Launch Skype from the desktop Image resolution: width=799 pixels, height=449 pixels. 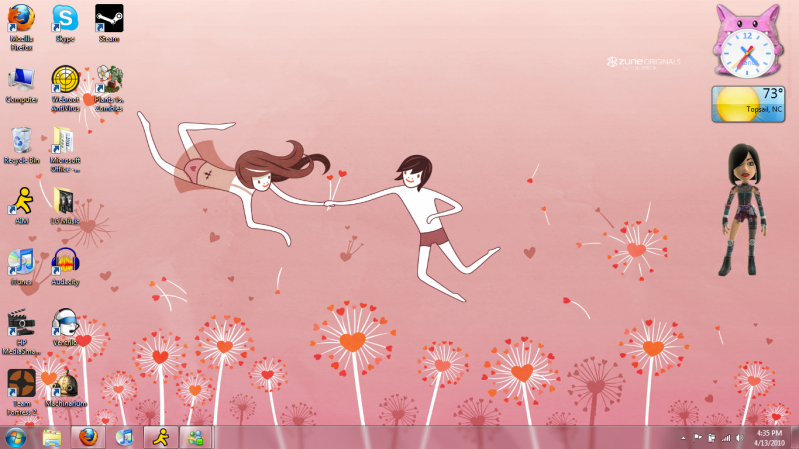[x=65, y=20]
